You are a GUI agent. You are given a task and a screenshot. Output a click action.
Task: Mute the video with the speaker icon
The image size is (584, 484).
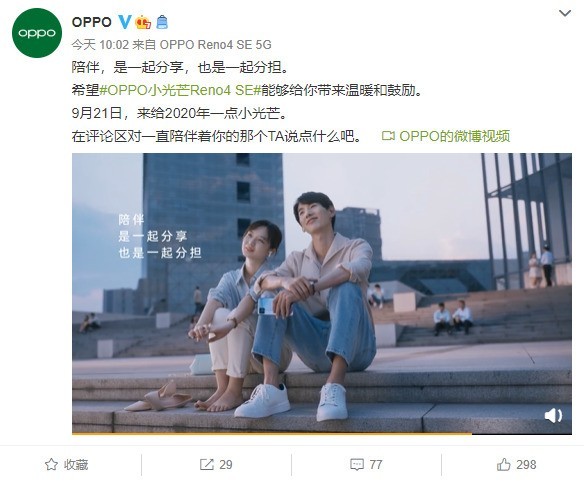[x=553, y=415]
